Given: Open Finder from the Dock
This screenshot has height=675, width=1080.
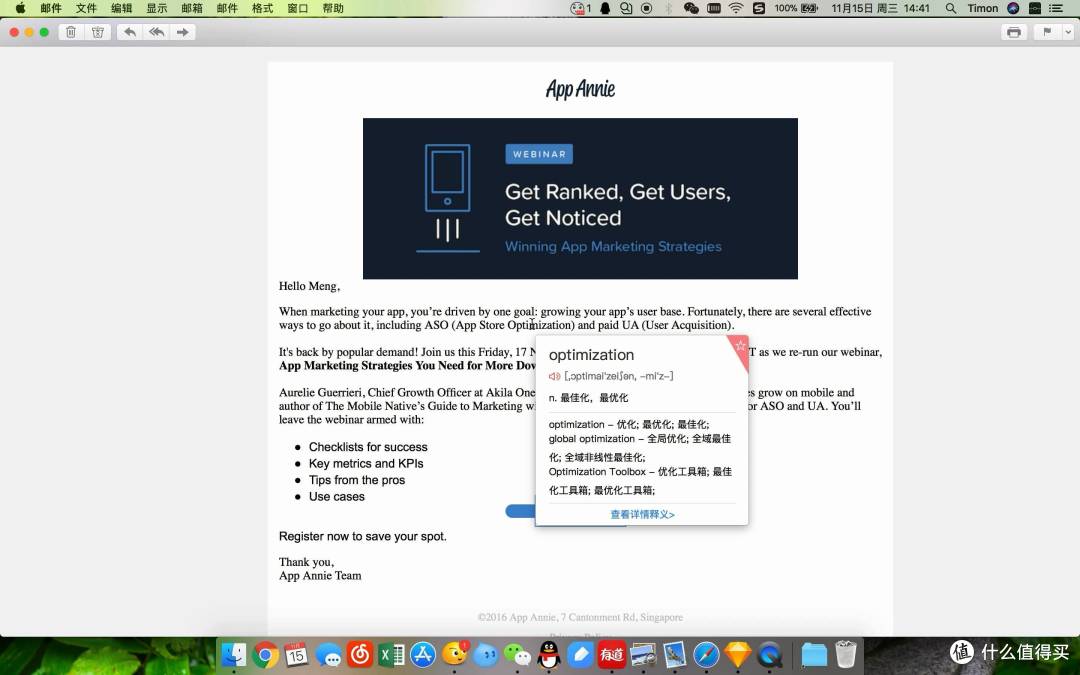Looking at the screenshot, I should (234, 654).
